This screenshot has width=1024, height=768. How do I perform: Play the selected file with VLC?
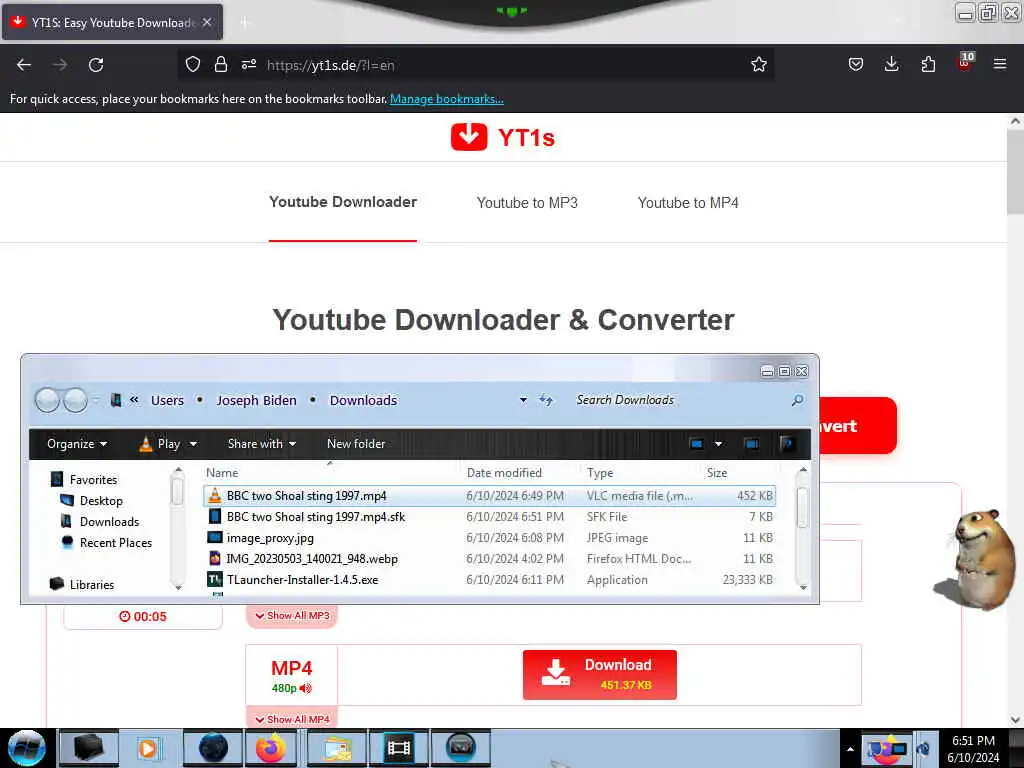tap(161, 443)
